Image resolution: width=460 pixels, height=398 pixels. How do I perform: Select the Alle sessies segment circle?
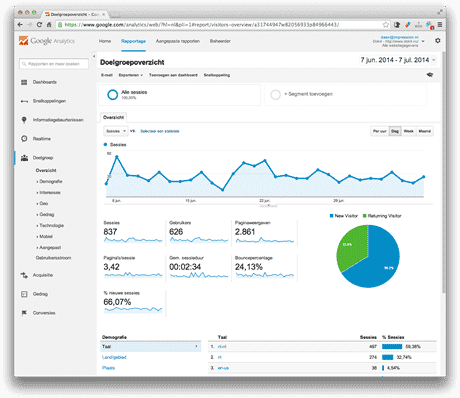113,95
